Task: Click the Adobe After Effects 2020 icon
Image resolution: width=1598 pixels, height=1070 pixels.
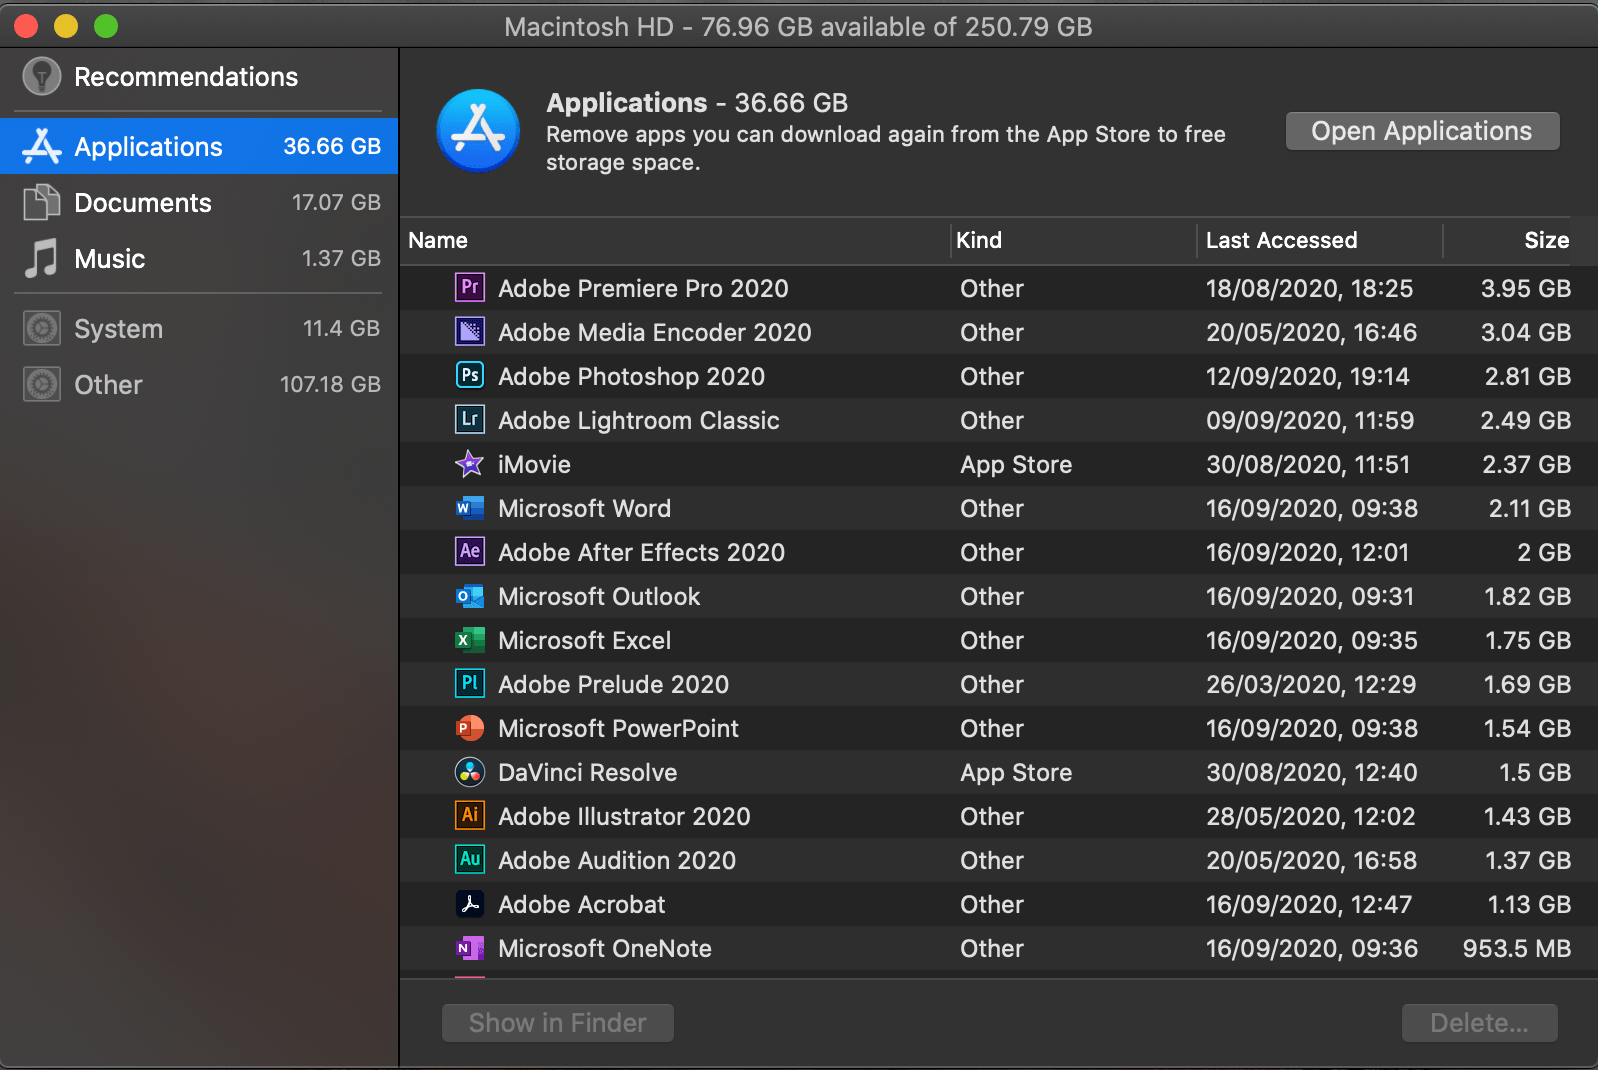Action: pyautogui.click(x=470, y=552)
